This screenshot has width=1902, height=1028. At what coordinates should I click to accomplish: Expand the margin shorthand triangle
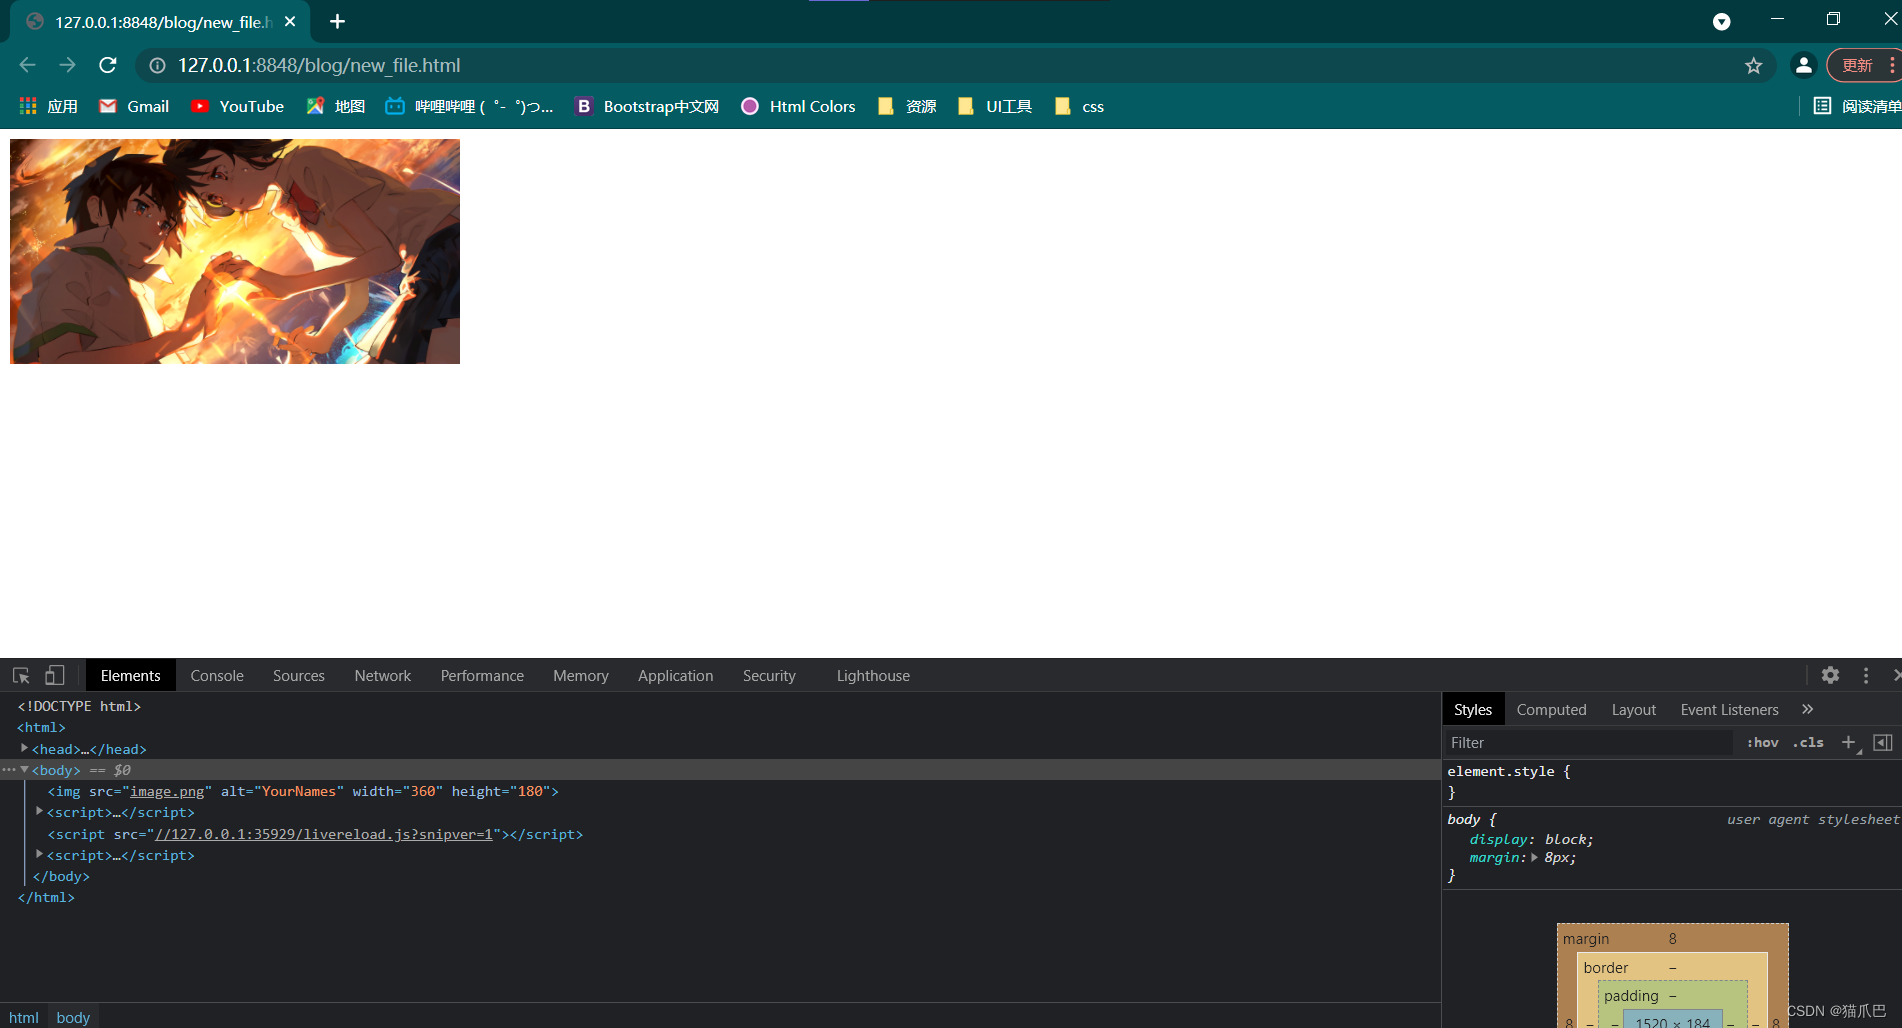point(1534,857)
